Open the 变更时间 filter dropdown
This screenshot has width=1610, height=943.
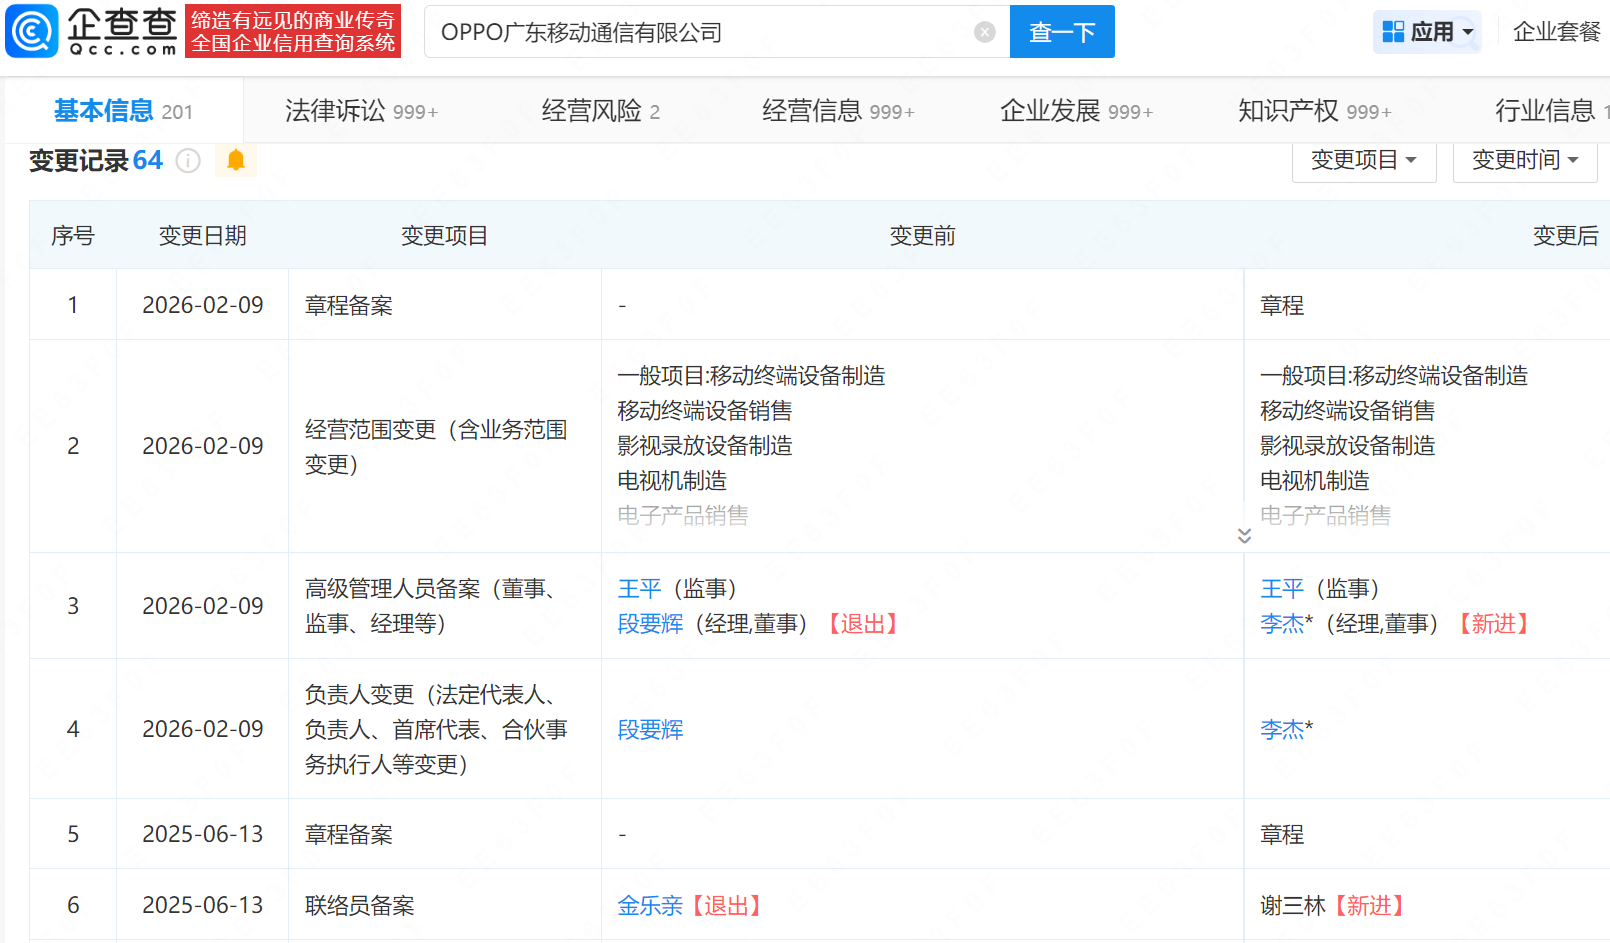1524,160
